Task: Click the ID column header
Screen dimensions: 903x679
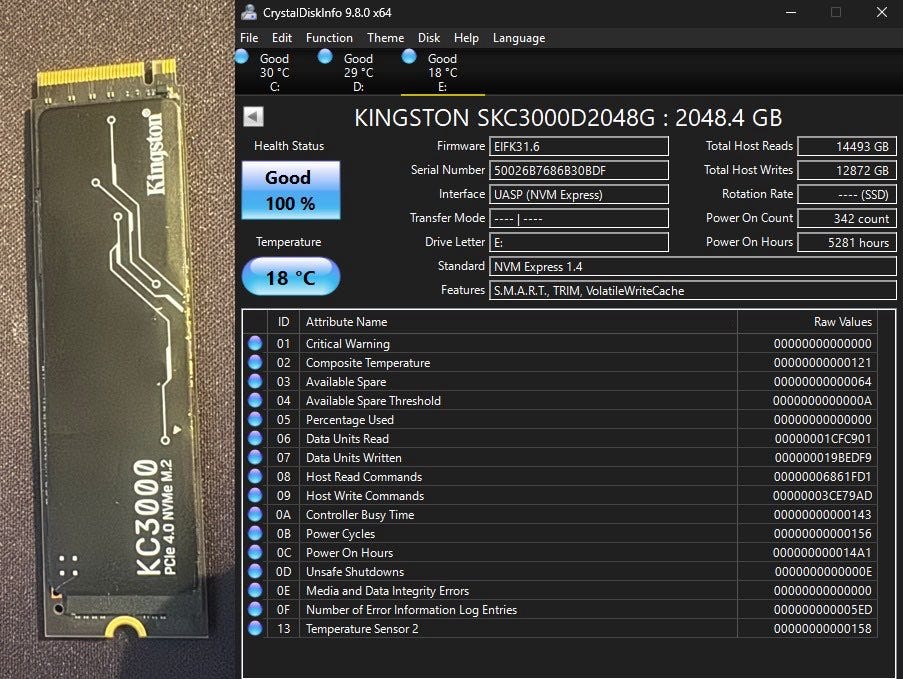Action: [x=283, y=322]
